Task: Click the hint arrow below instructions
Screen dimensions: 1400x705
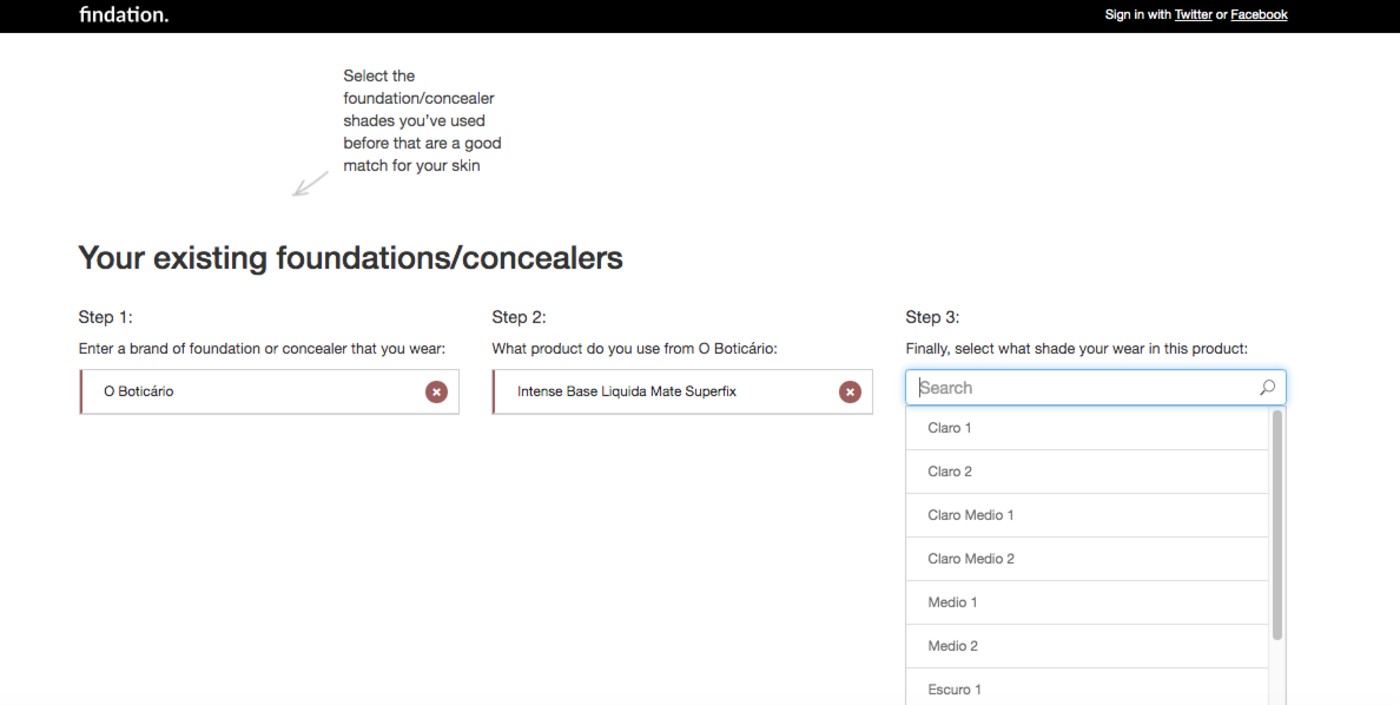Action: 310,184
